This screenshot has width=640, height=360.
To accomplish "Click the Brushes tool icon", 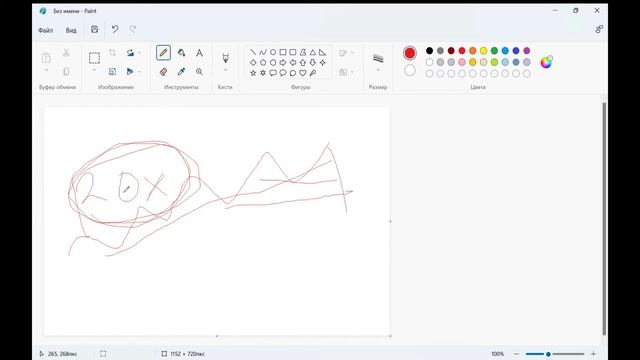I will (225, 58).
